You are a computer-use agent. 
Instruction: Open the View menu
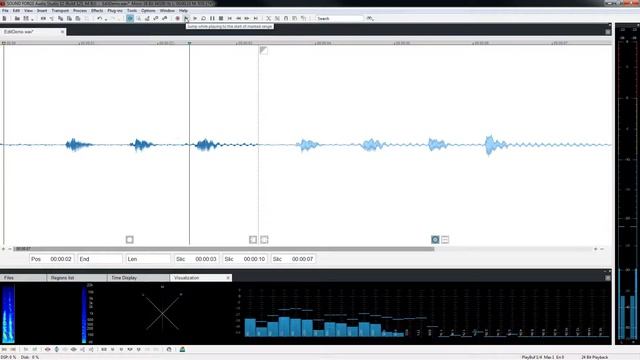tap(29, 11)
